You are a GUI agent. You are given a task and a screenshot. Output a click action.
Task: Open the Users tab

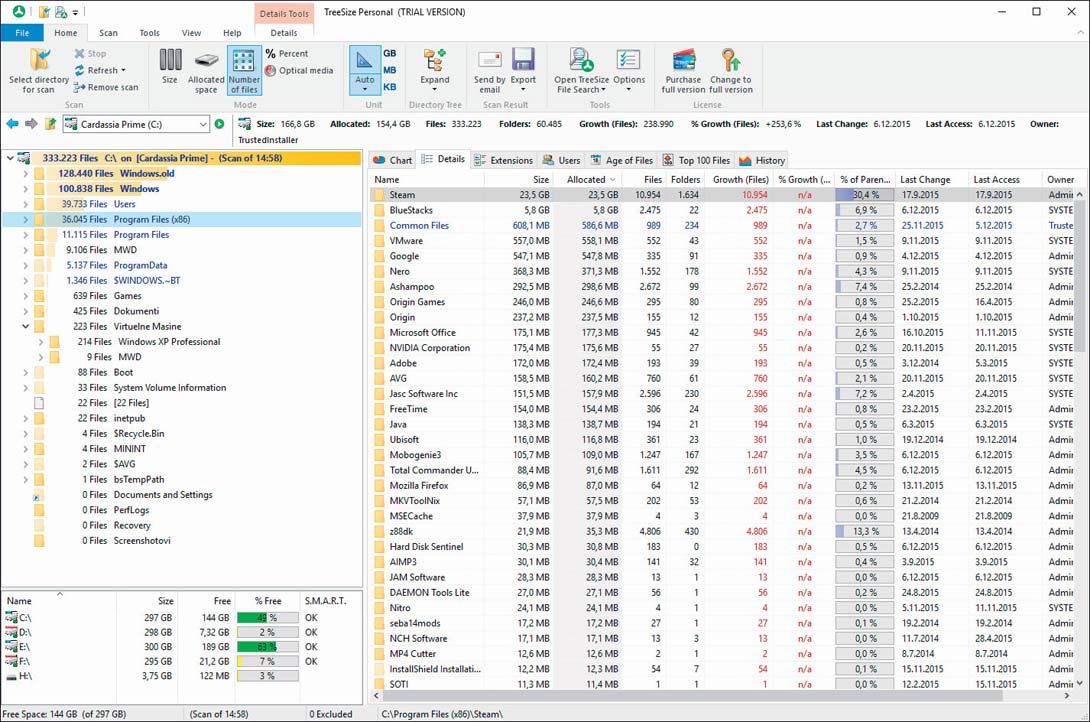point(561,160)
